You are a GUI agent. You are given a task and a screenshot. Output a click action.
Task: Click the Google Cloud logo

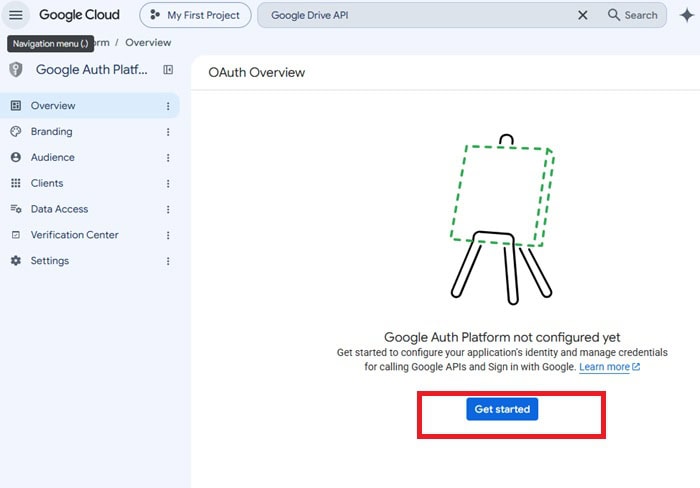tap(79, 15)
